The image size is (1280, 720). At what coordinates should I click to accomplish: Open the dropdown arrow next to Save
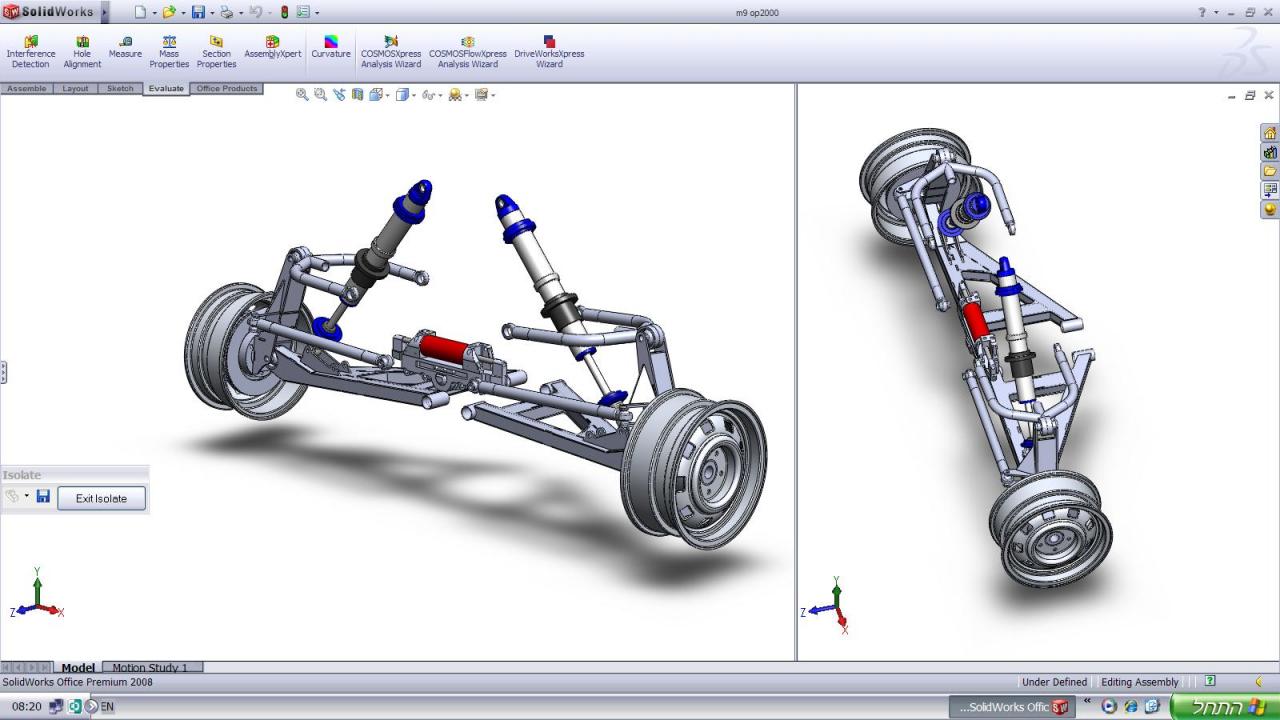(x=211, y=13)
